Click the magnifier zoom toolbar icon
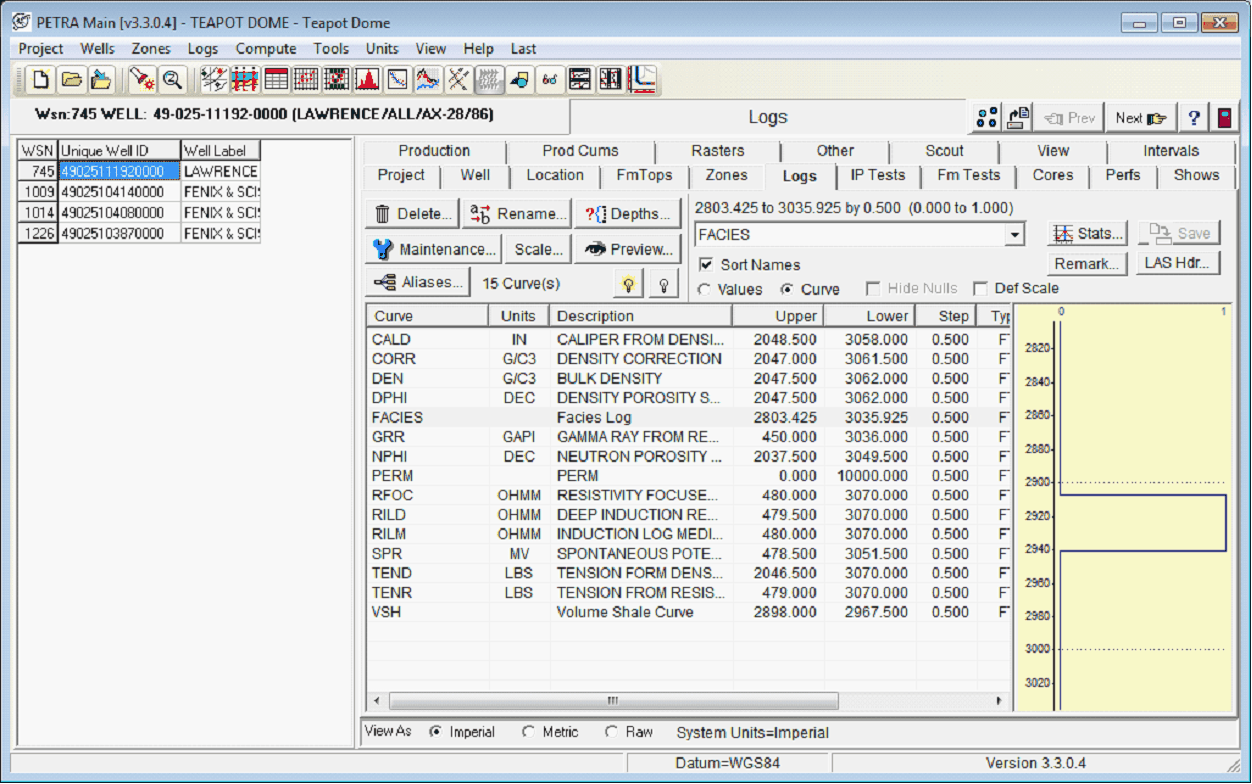 (x=172, y=80)
